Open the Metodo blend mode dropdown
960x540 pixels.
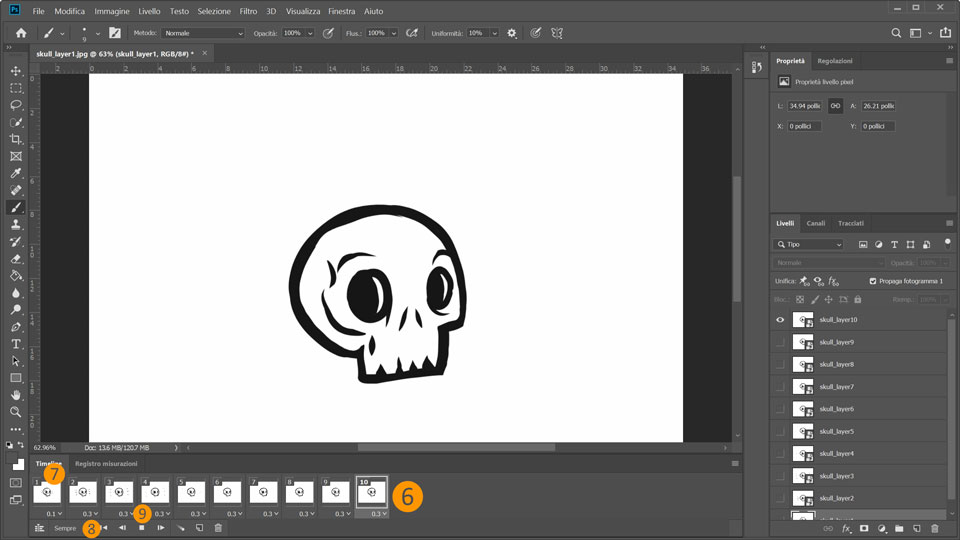click(203, 33)
